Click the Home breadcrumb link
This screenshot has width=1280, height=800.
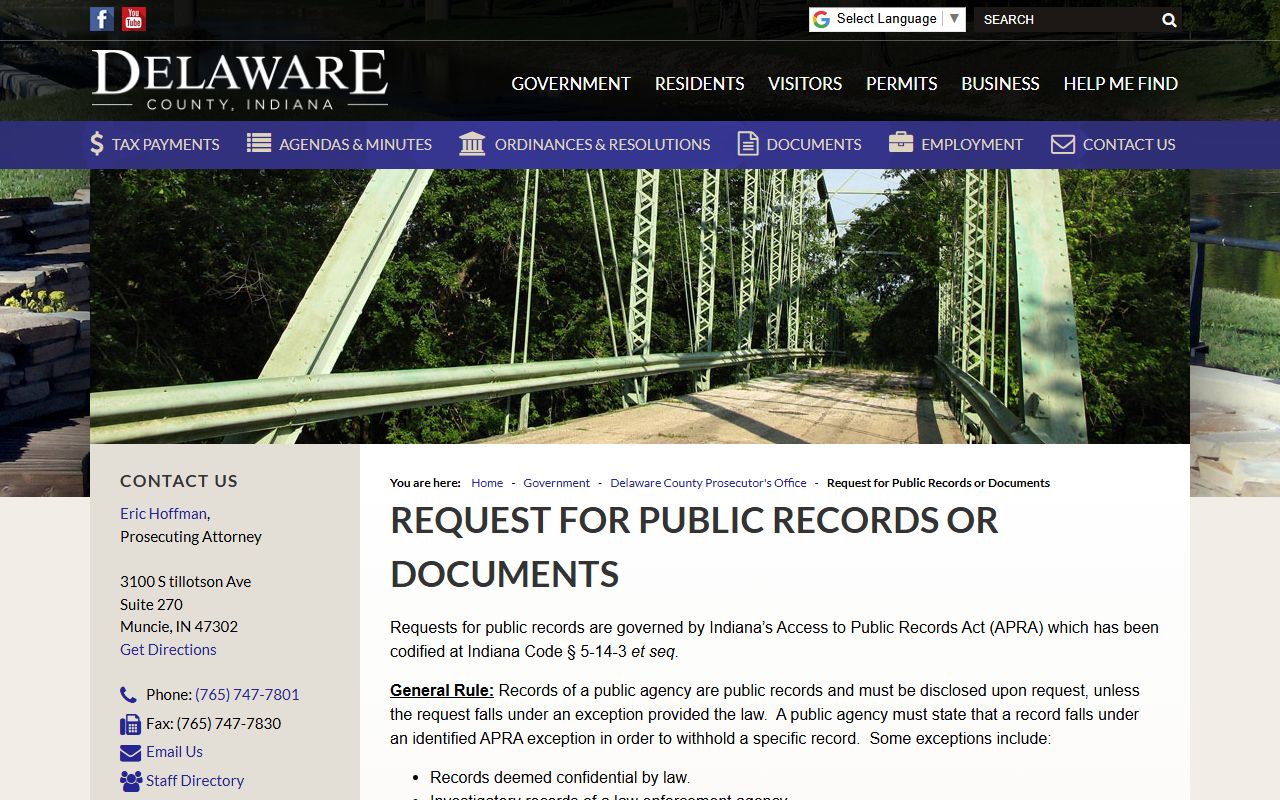click(487, 483)
